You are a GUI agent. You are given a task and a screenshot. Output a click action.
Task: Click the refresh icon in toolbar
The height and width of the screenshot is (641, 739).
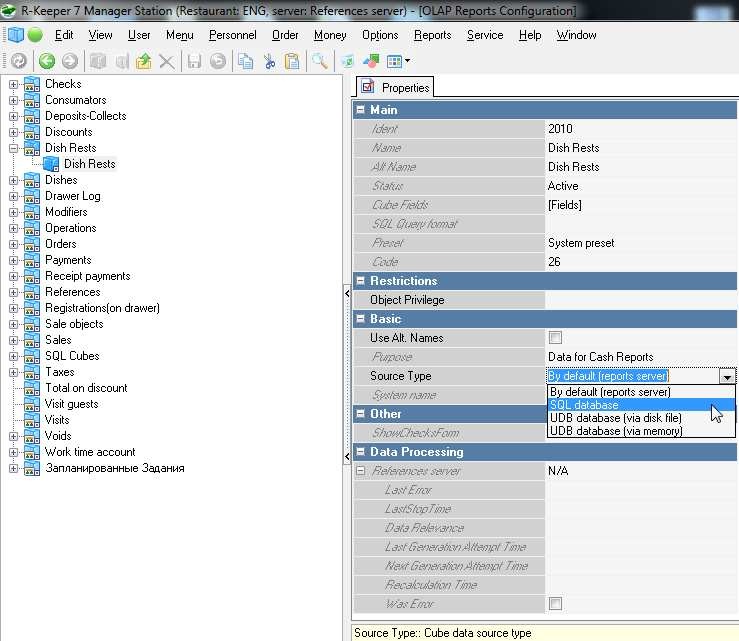(18, 61)
